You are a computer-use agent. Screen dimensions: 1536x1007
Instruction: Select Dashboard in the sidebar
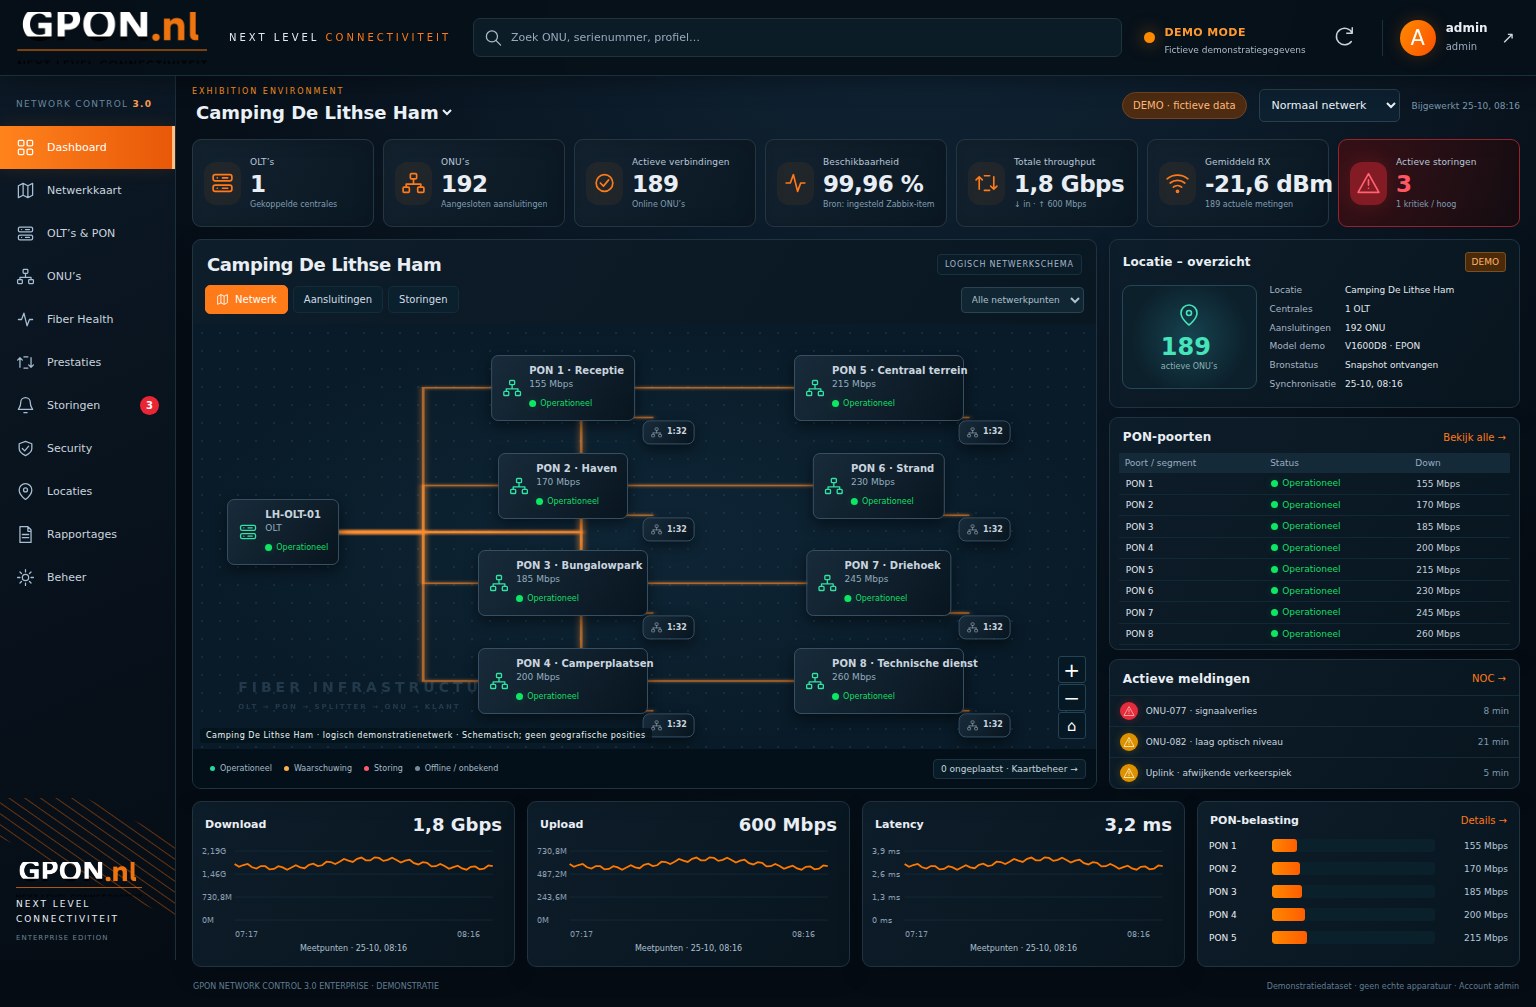tap(87, 147)
